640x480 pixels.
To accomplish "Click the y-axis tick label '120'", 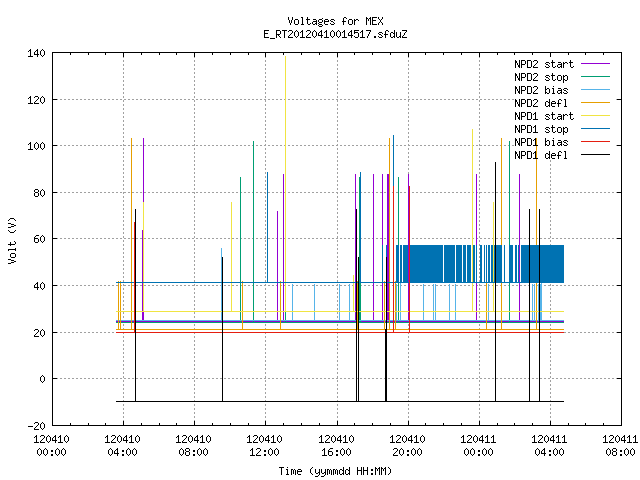I will pyautogui.click(x=36, y=100).
